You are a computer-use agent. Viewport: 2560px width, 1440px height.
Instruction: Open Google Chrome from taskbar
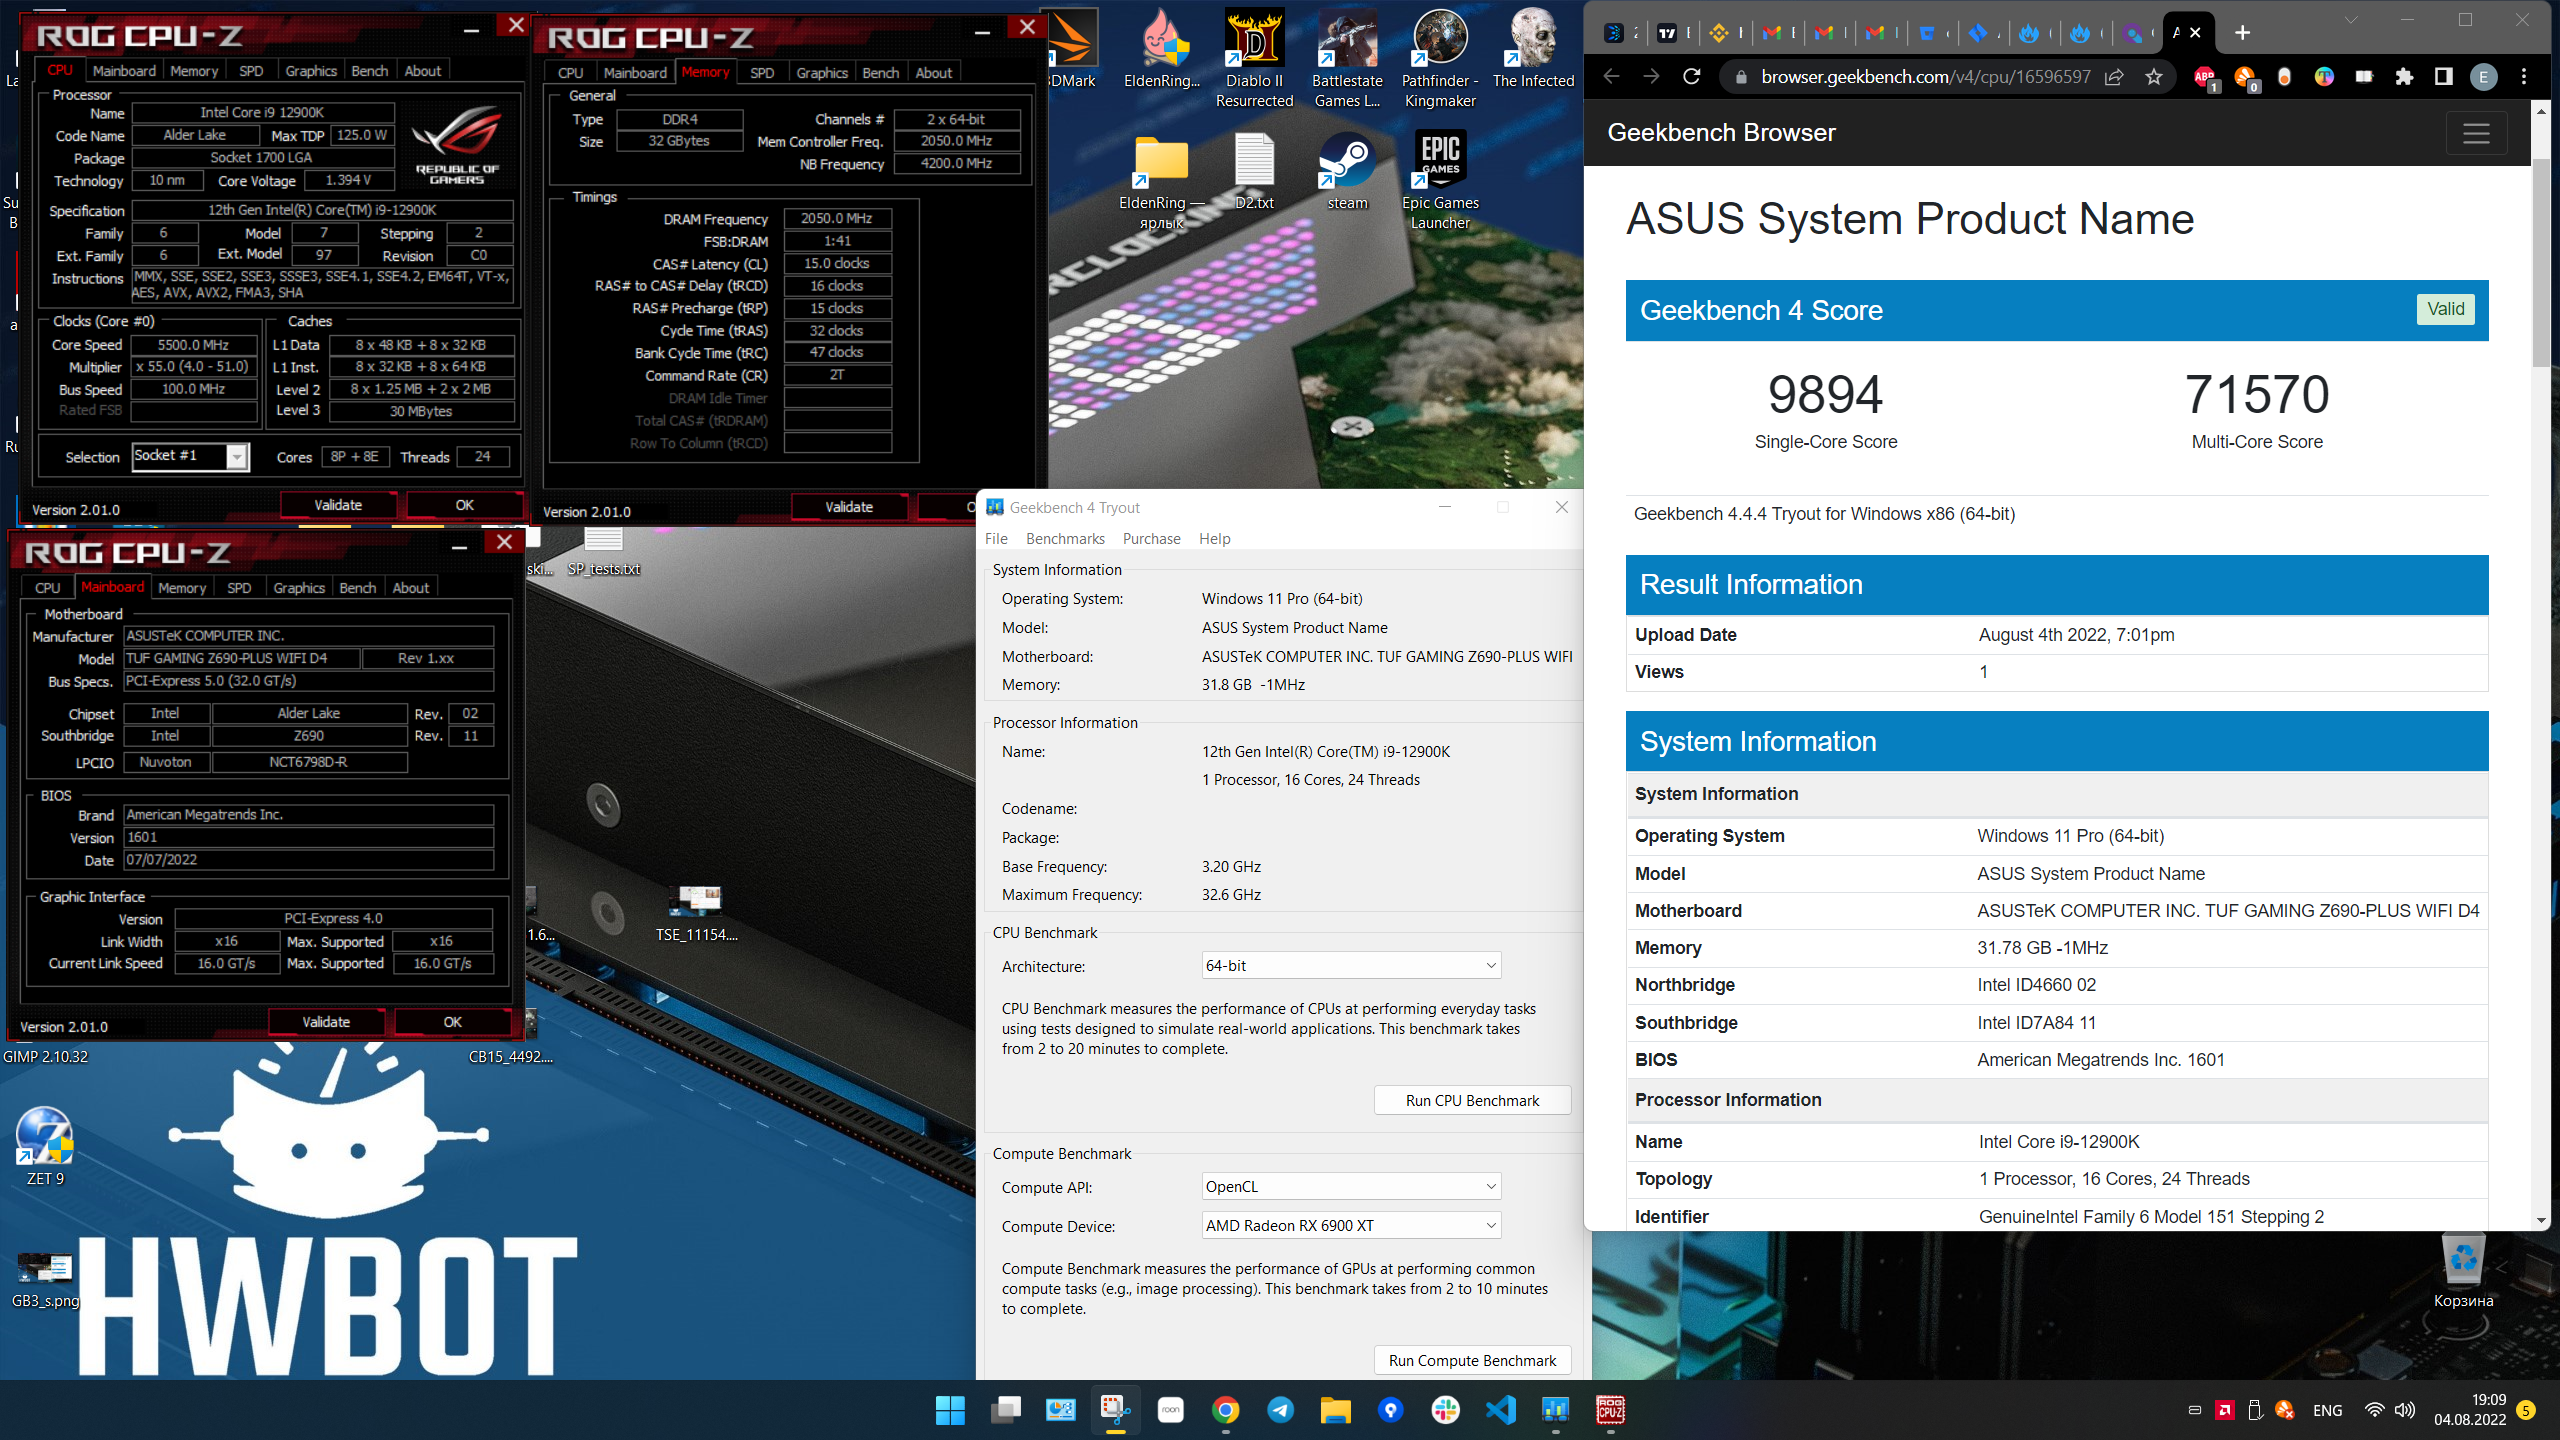(1225, 1410)
